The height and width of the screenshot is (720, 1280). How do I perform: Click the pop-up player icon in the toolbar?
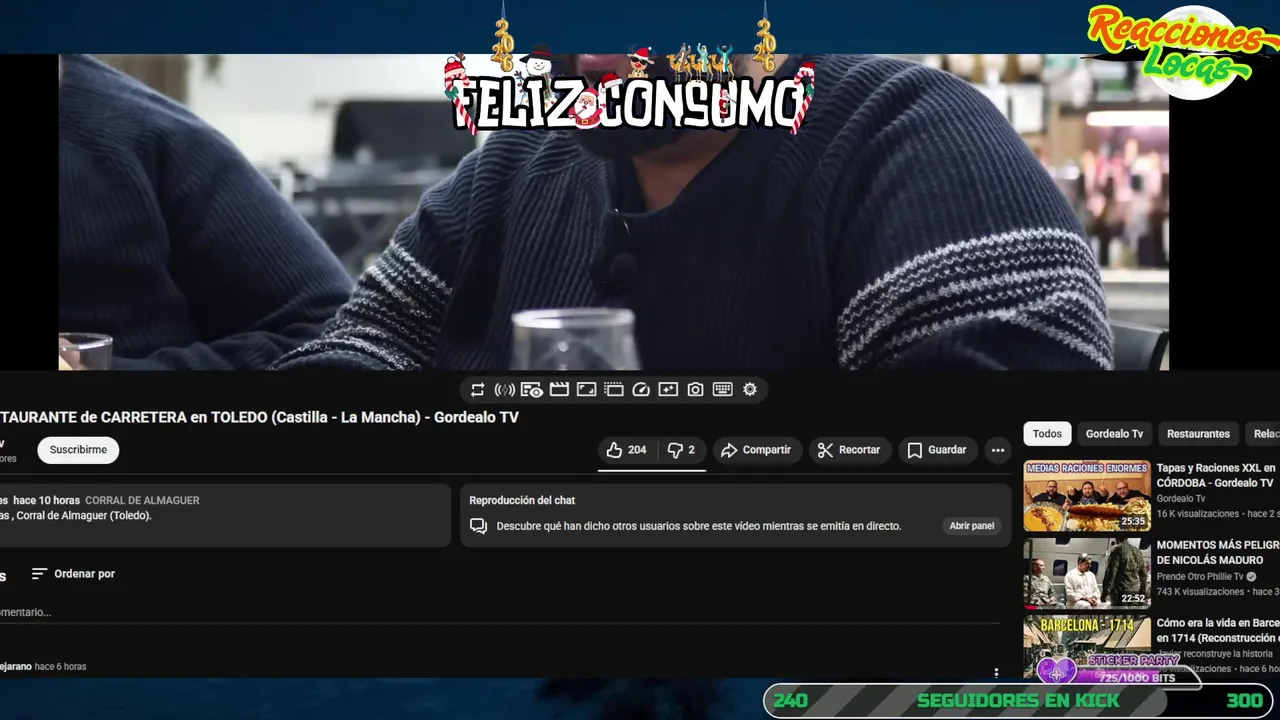click(613, 390)
